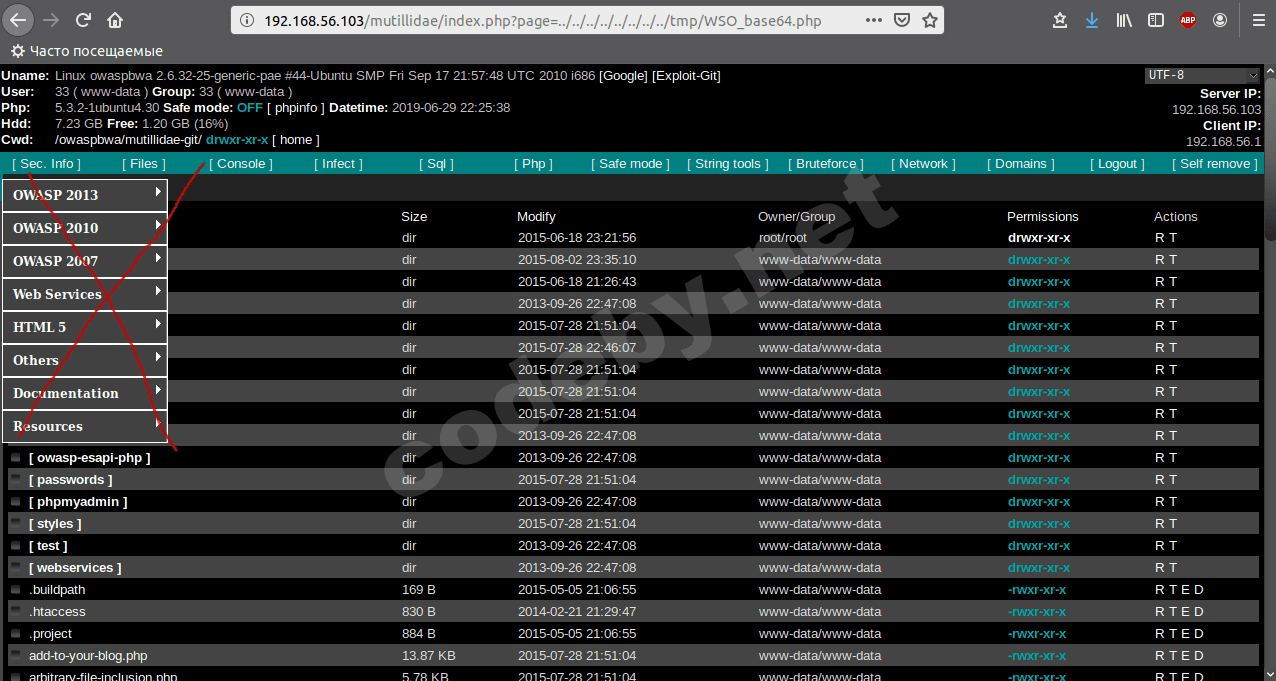Sort by the Size column header
This screenshot has height=681, width=1276.
click(x=414, y=216)
